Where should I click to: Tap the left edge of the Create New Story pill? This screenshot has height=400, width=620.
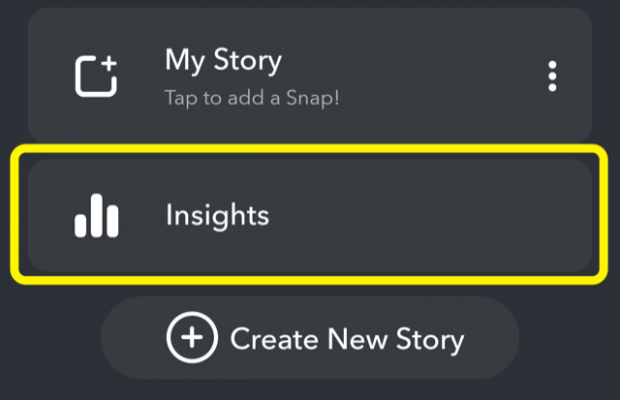(x=127, y=338)
